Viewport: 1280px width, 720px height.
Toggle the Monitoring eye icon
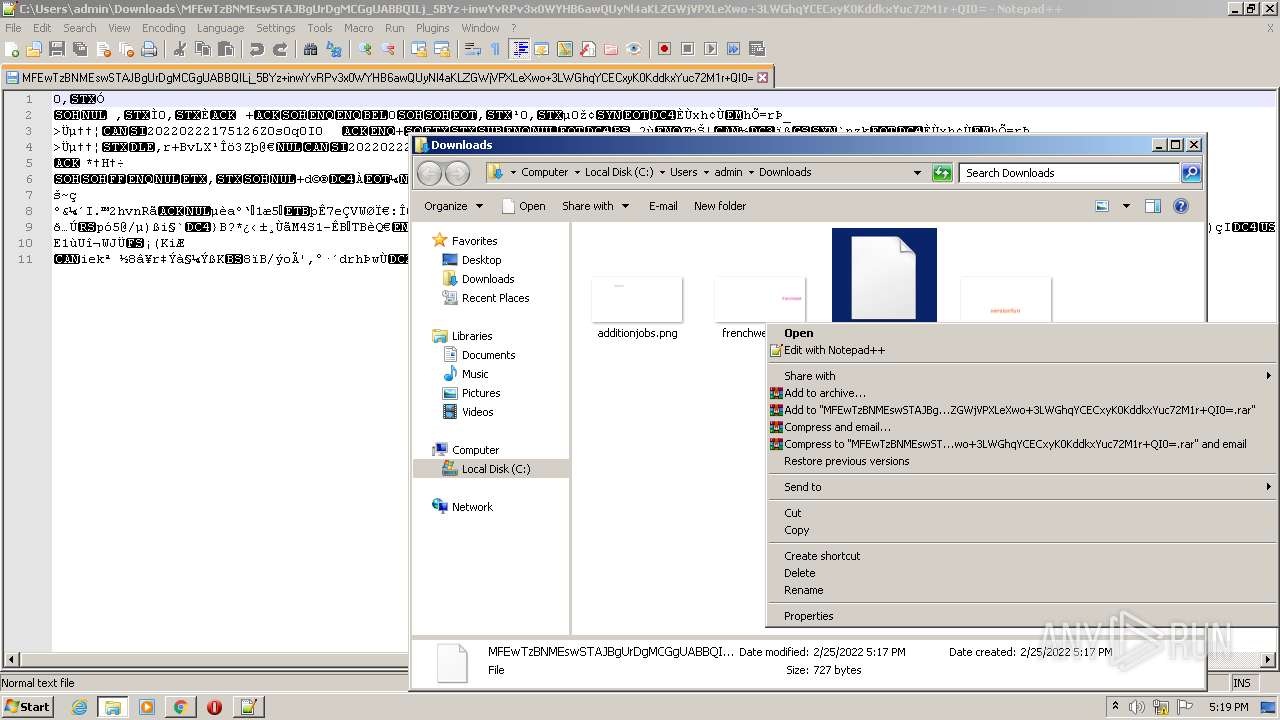tap(634, 48)
